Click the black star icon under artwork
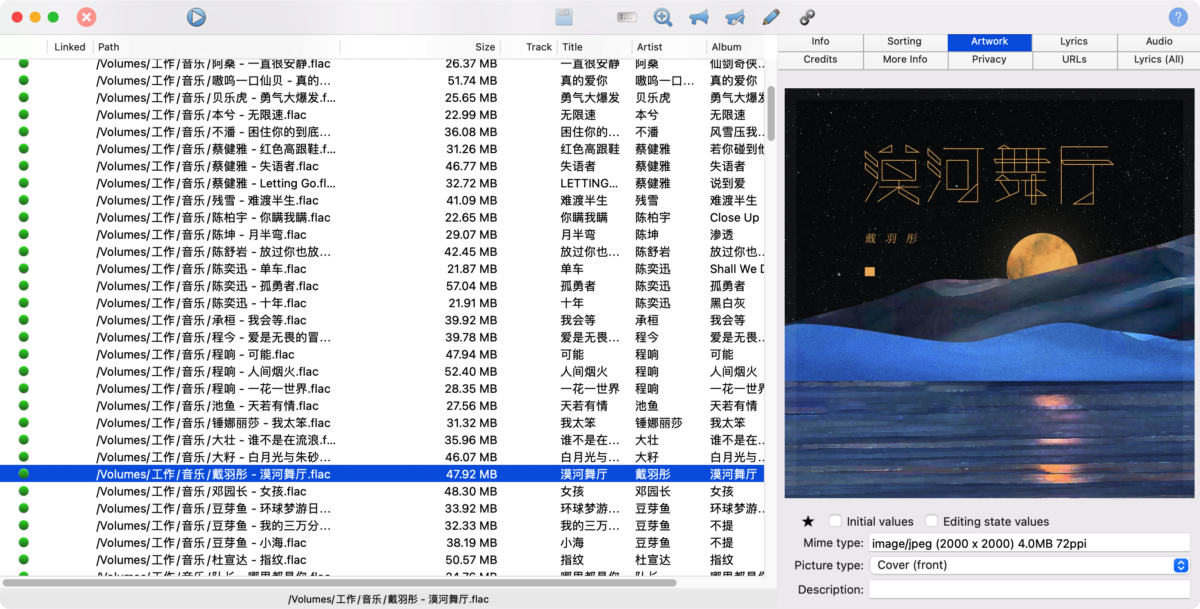Screen dimensions: 1200x609 coord(808,521)
